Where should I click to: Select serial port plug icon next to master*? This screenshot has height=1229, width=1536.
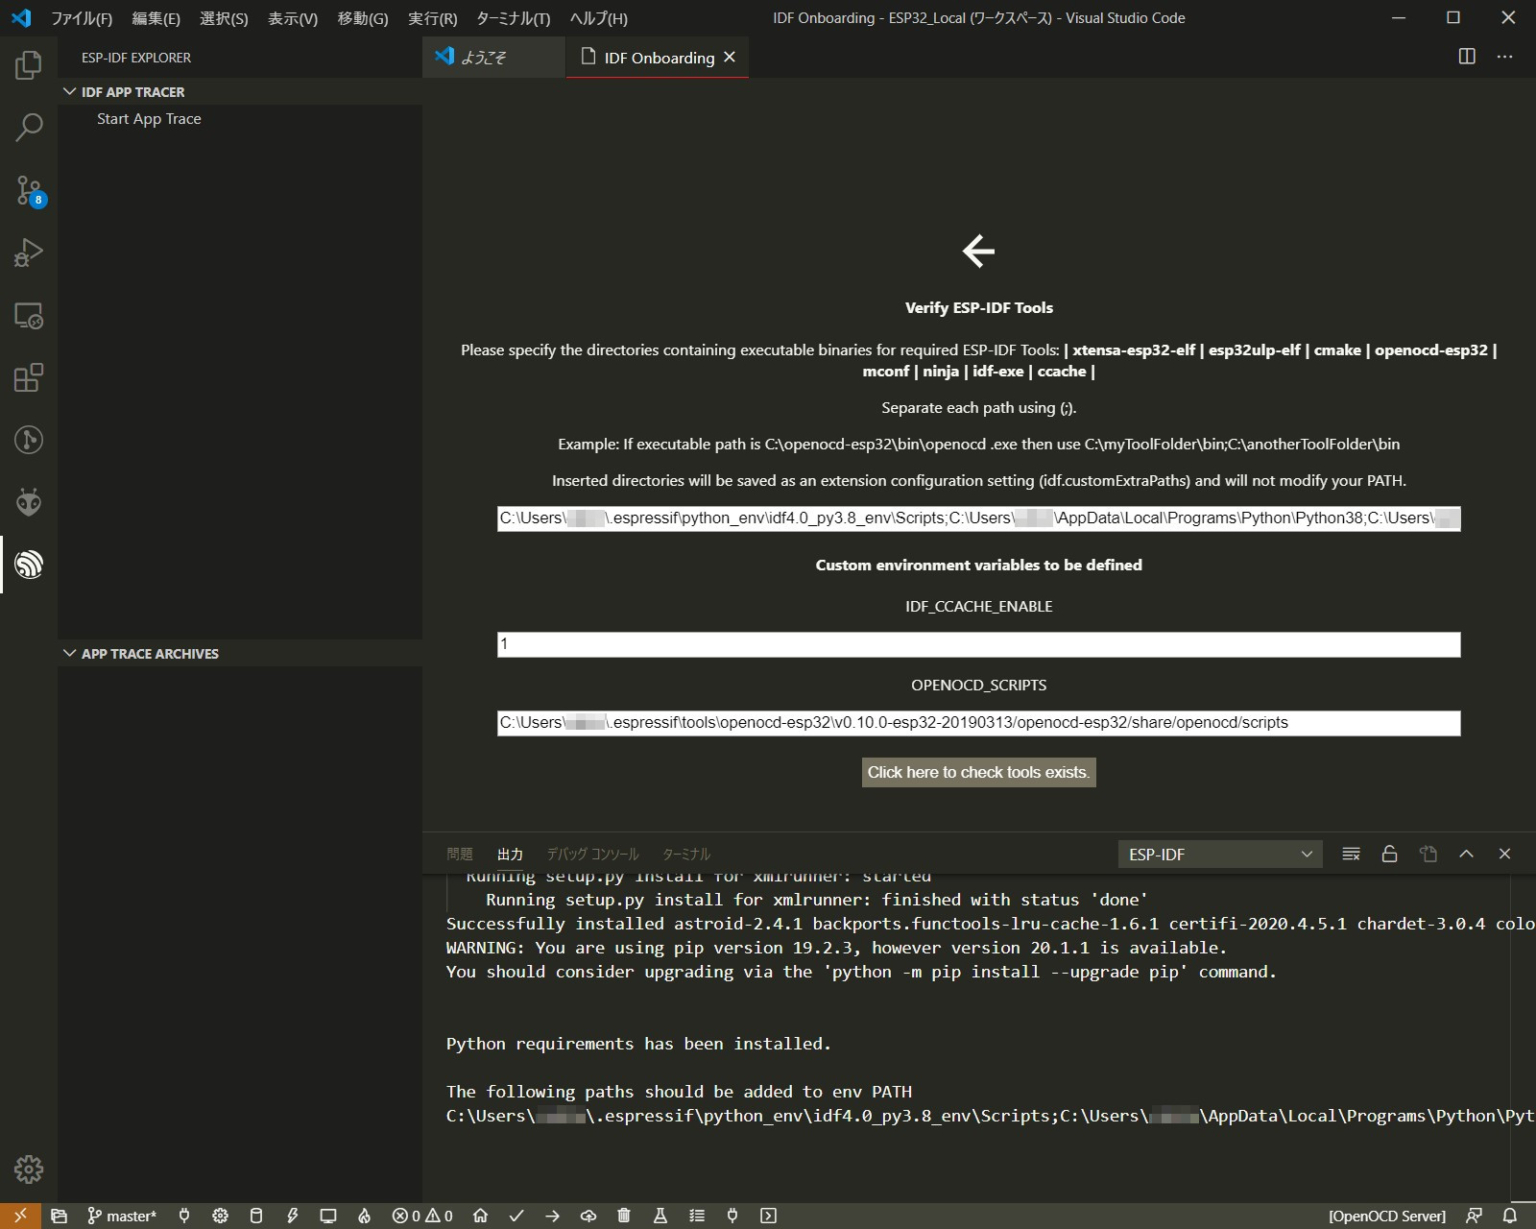[x=184, y=1216]
